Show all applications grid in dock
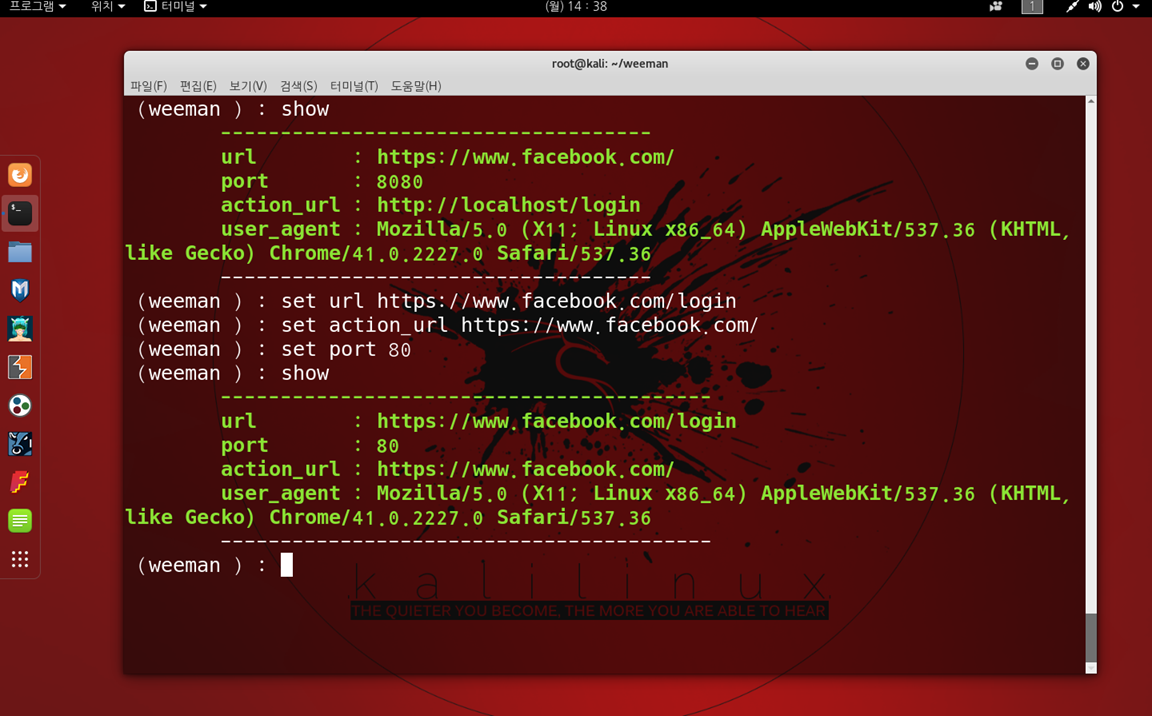Image resolution: width=1152 pixels, height=716 pixels. click(20, 559)
